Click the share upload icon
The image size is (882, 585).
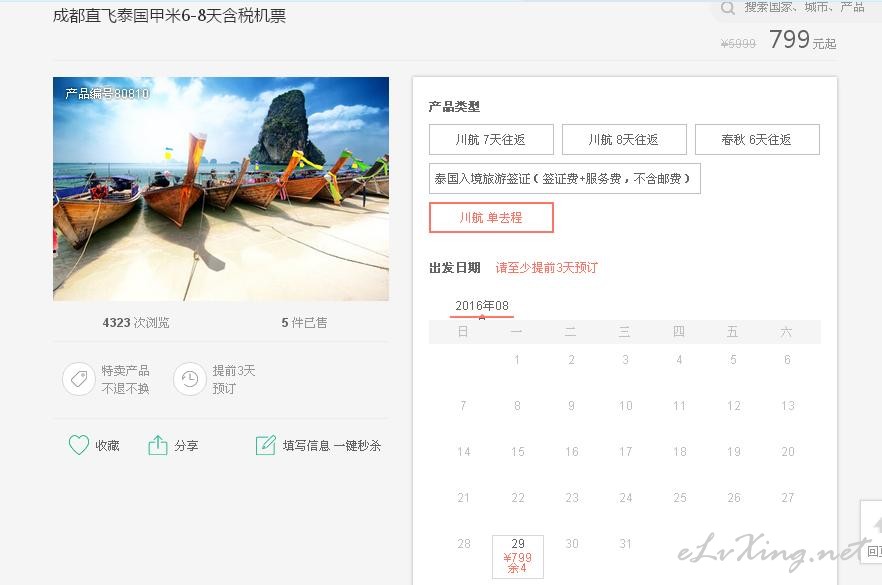click(158, 445)
